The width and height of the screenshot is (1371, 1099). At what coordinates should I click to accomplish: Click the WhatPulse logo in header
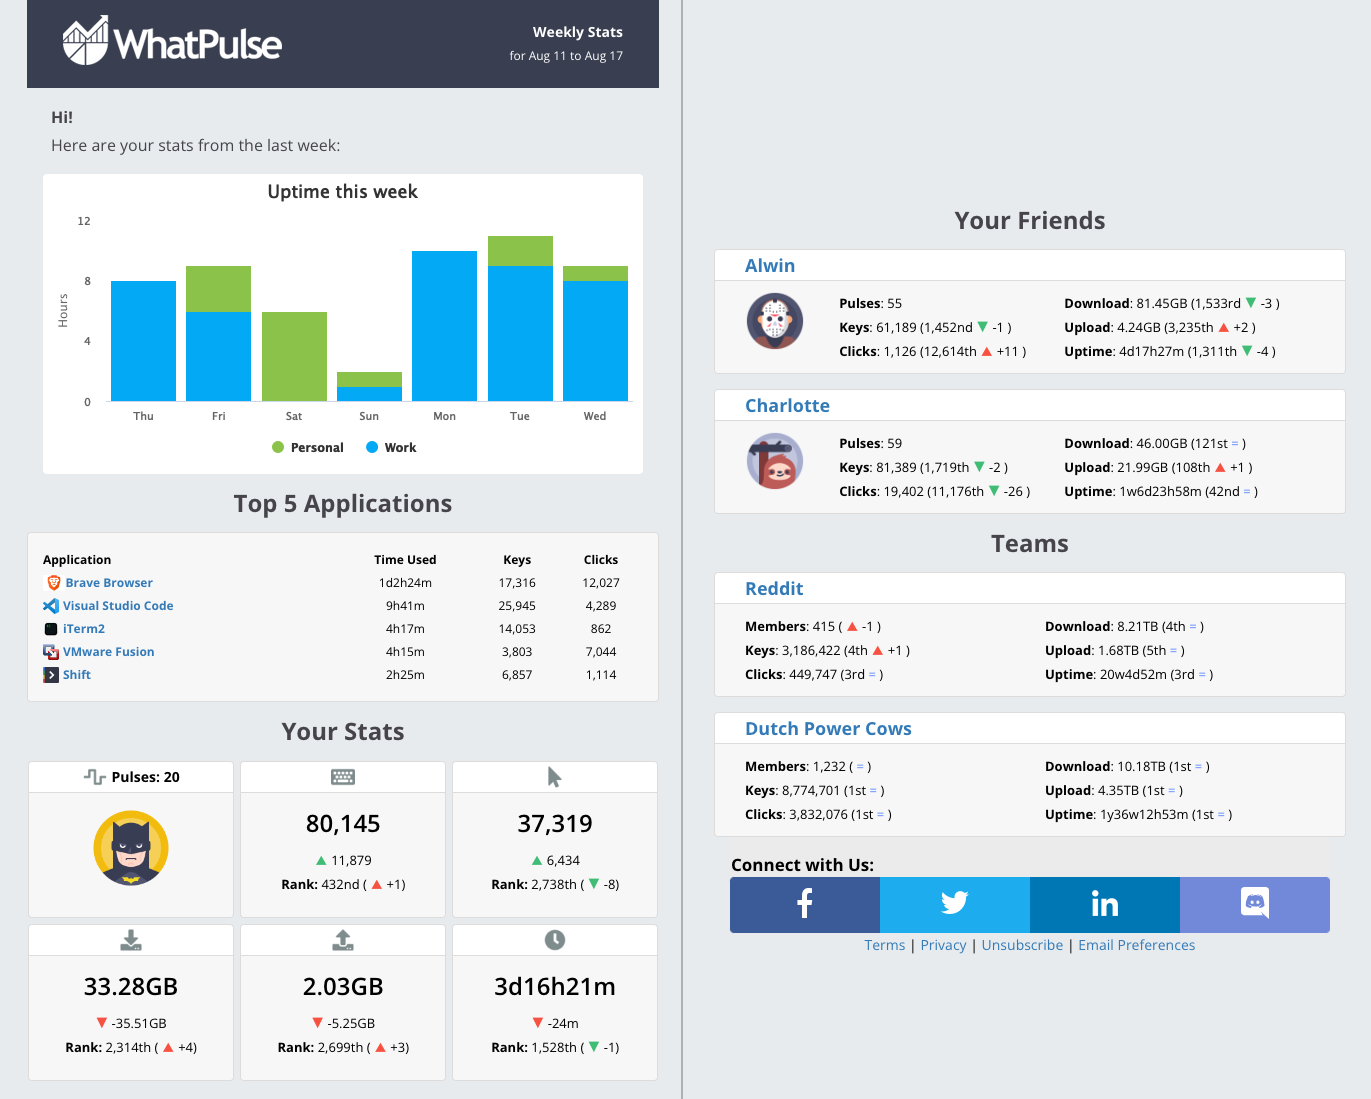click(x=171, y=42)
